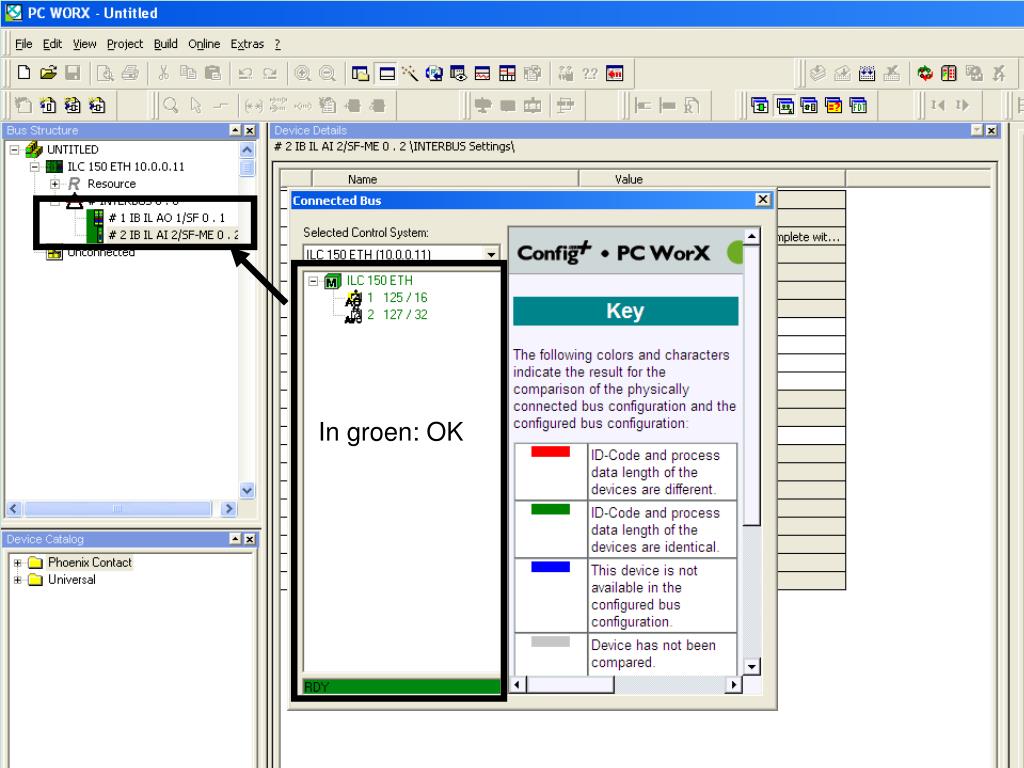The width and height of the screenshot is (1024, 768).
Task: Select device 2 127 / 32 in Connected Bus
Action: [x=396, y=315]
